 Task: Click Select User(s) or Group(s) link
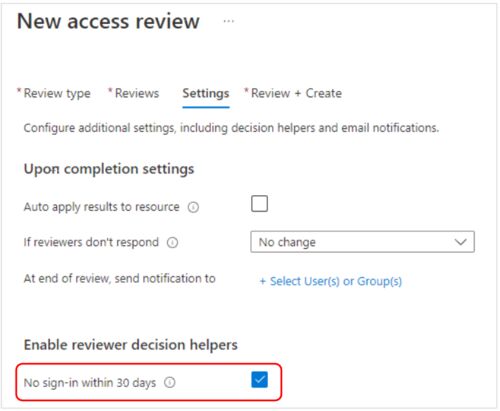pos(331,281)
